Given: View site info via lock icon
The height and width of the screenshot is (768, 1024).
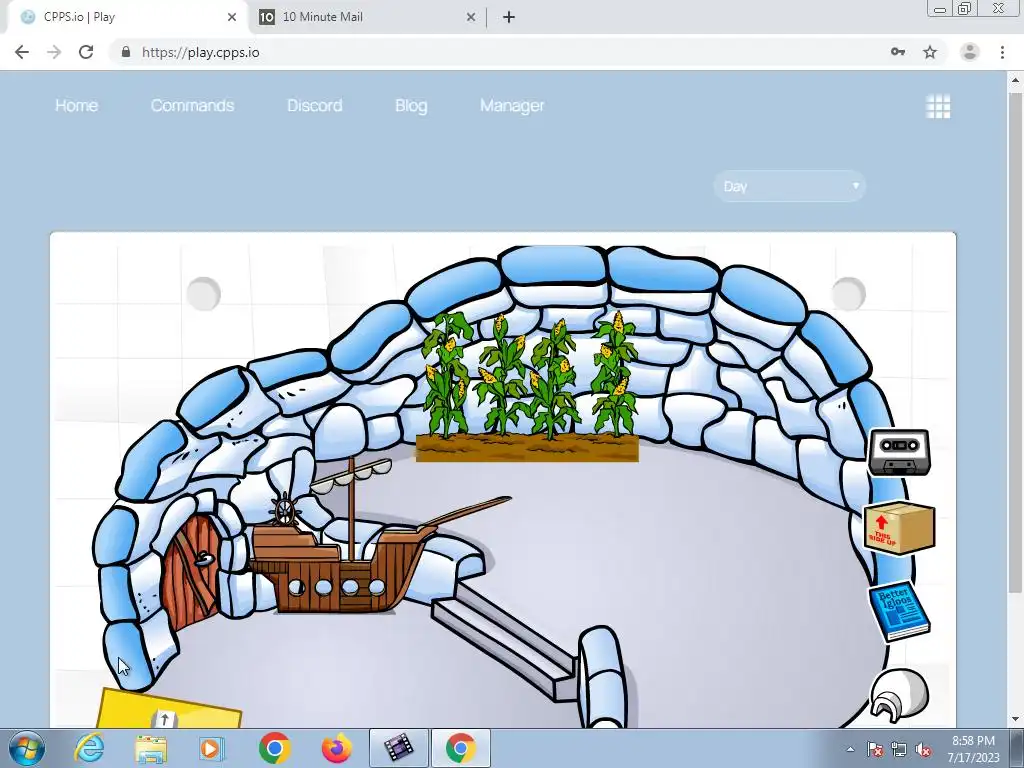Looking at the screenshot, I should [126, 52].
